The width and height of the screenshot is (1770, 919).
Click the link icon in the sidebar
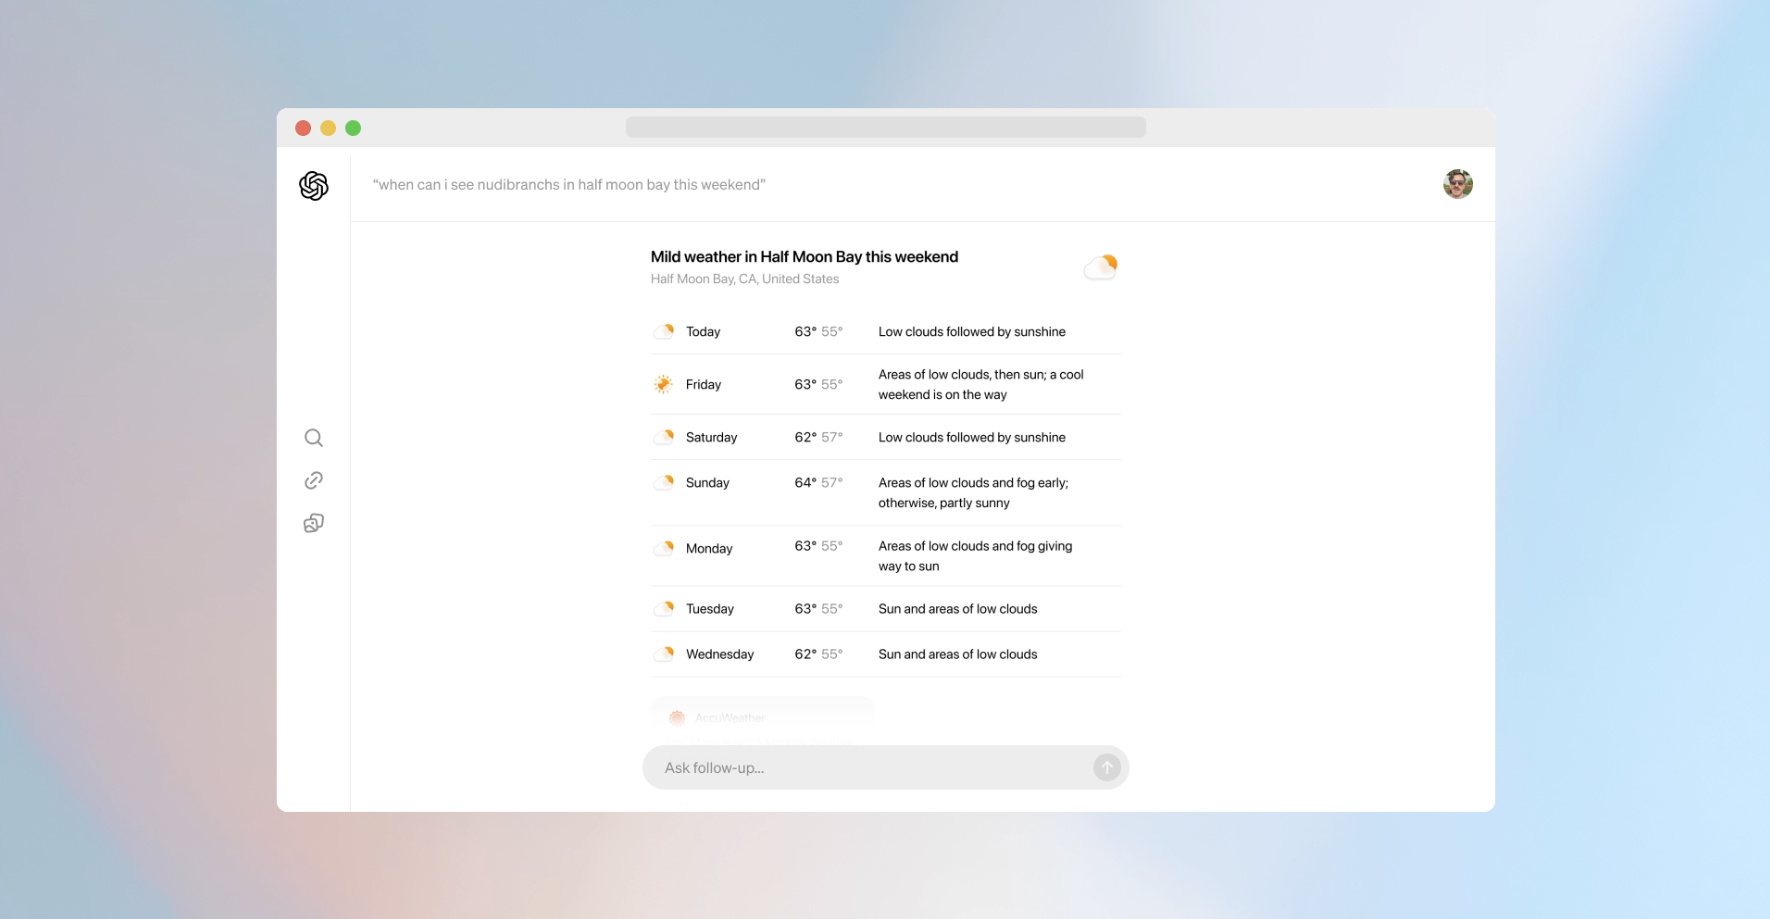coord(313,481)
